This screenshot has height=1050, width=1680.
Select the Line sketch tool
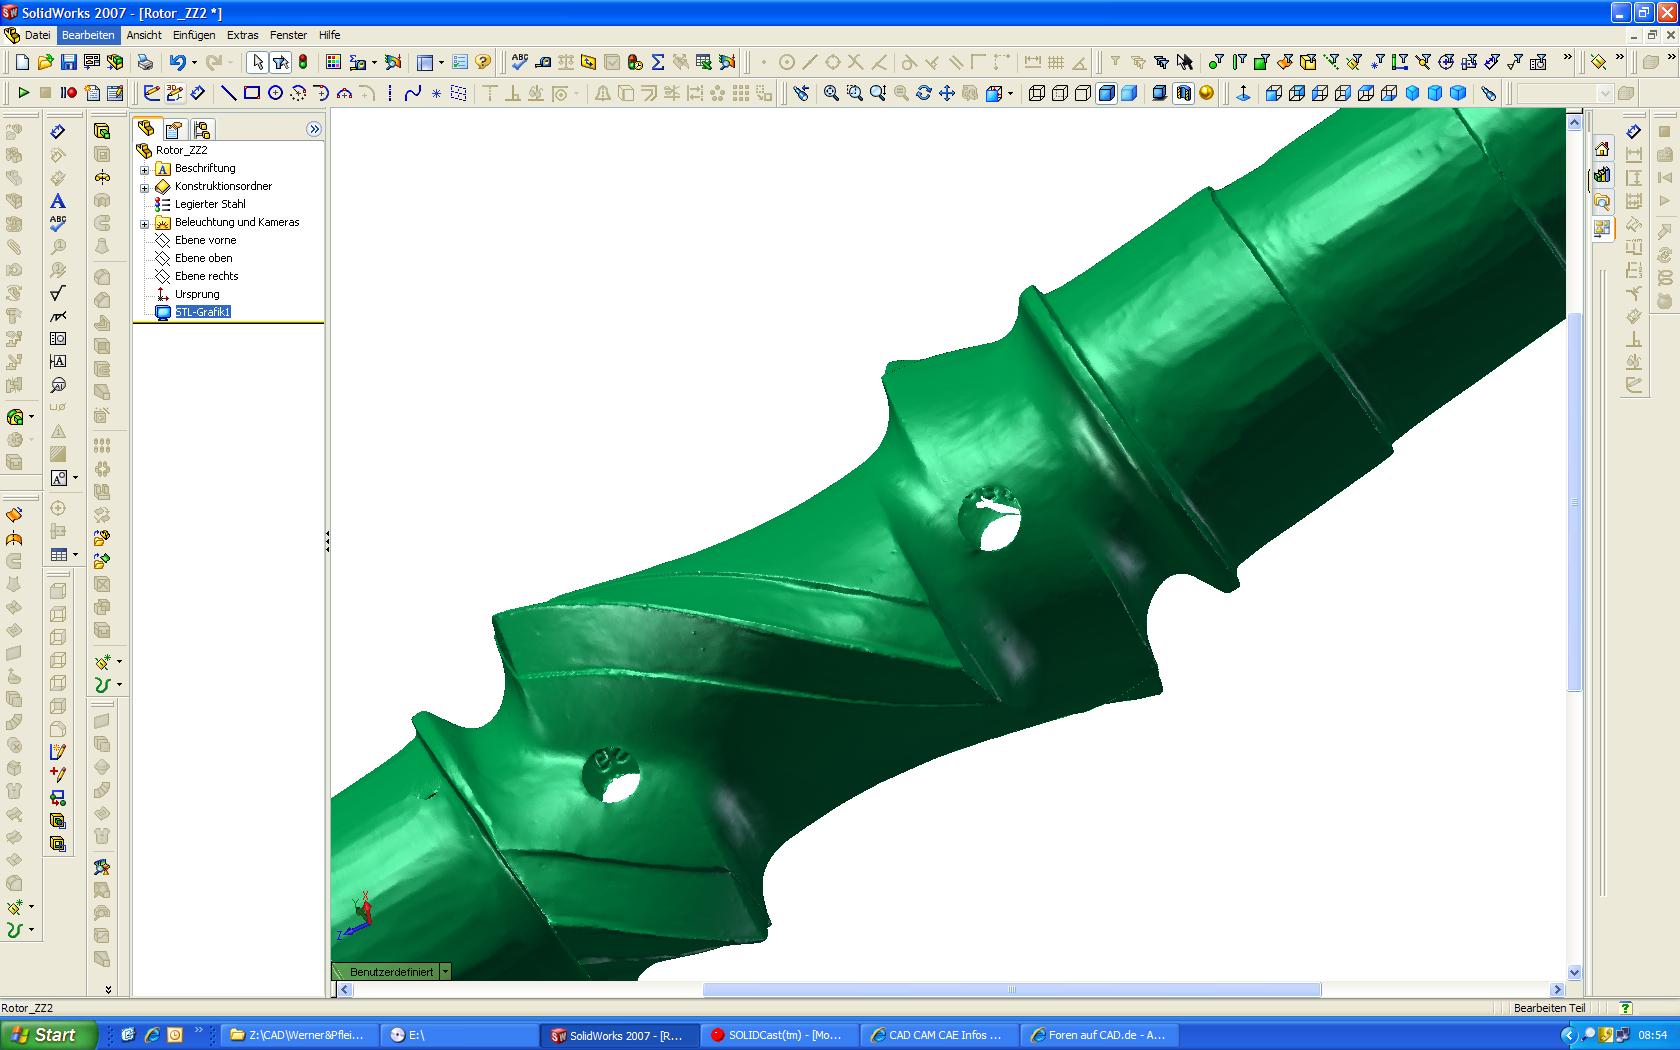pos(228,93)
